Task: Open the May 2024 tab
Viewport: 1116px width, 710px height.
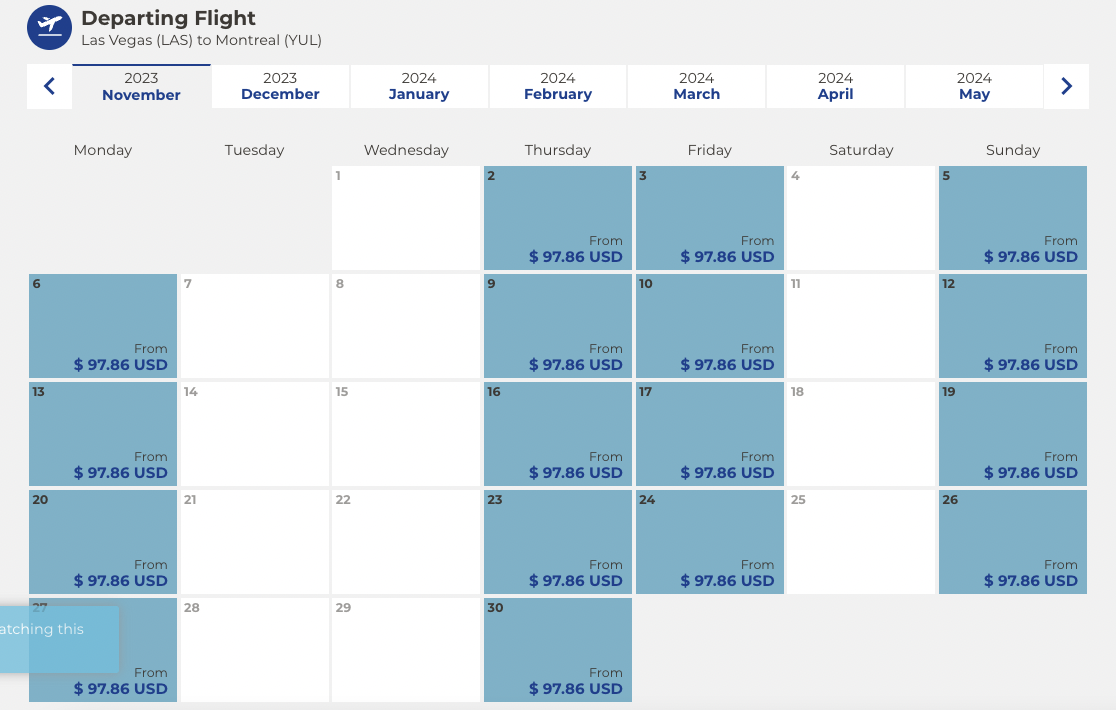Action: pyautogui.click(x=973, y=85)
